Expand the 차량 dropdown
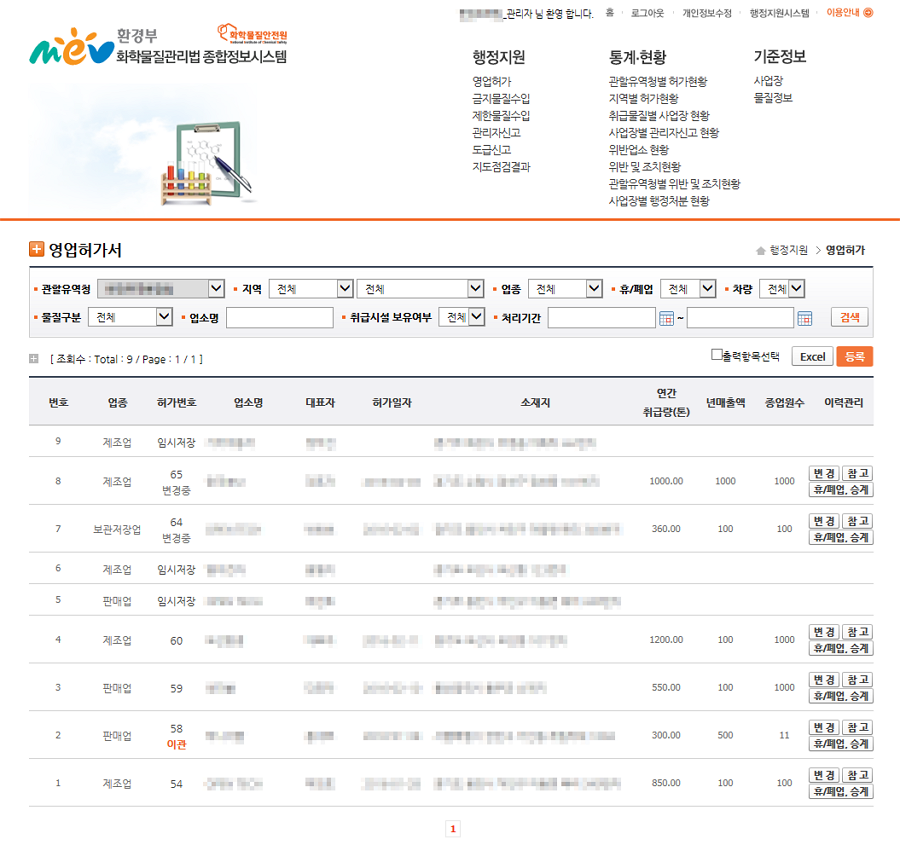 (x=782, y=288)
